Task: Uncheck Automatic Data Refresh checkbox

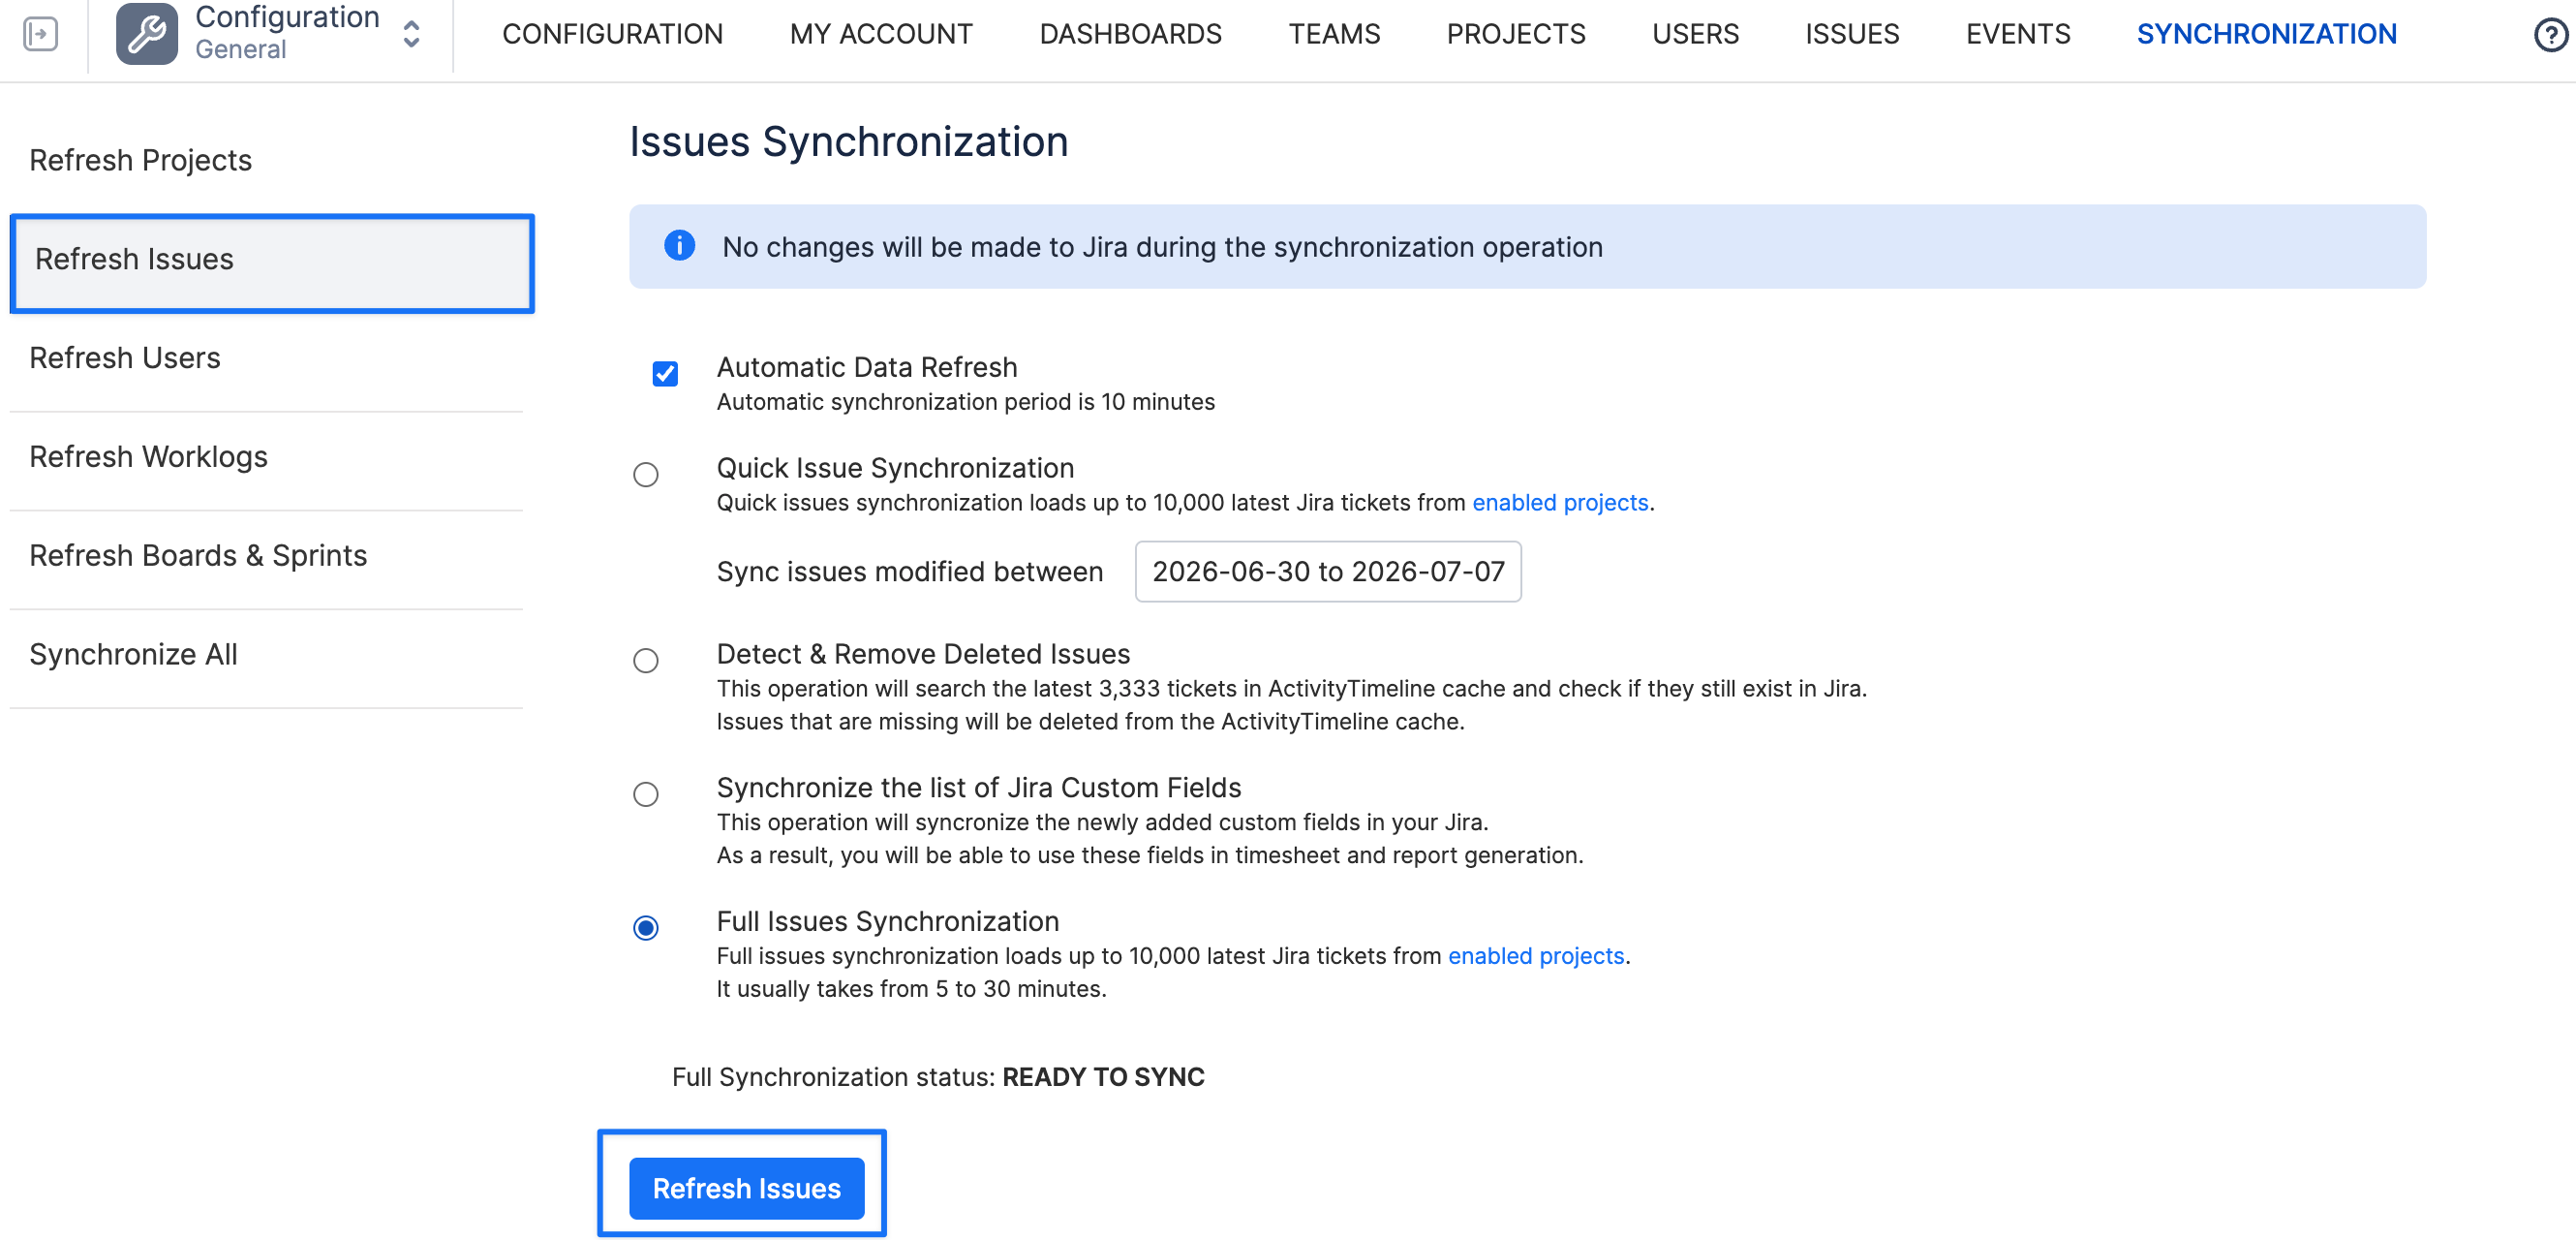Action: 665,374
